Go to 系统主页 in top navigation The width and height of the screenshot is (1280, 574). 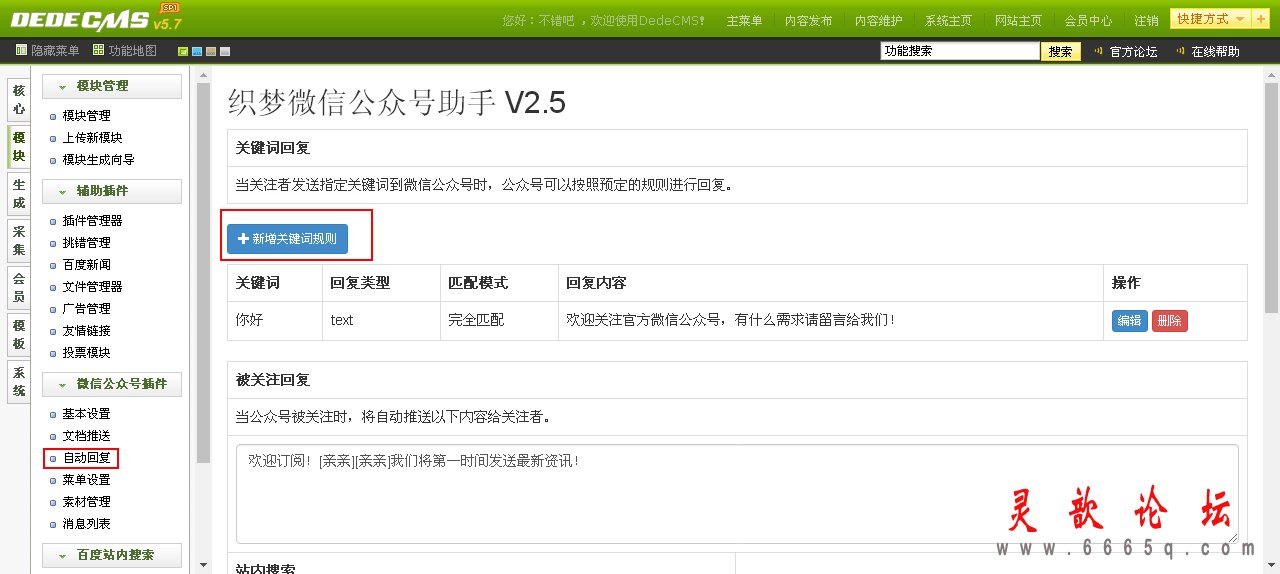click(x=948, y=21)
